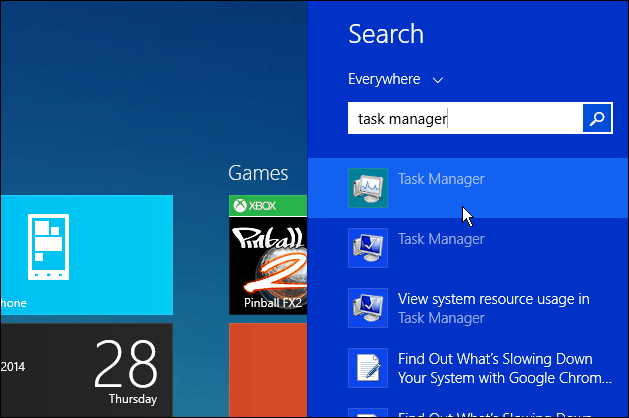
Task: Open the orange-red tile under Pinball FX2
Action: click(268, 370)
